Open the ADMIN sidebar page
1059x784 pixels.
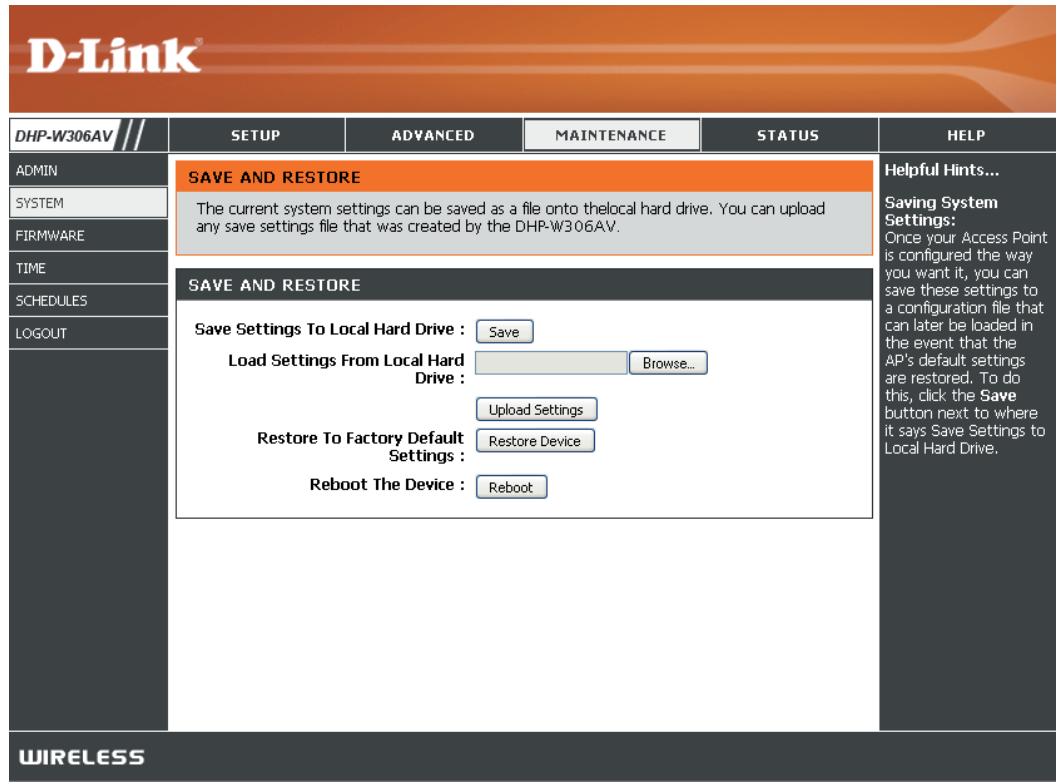pos(88,171)
